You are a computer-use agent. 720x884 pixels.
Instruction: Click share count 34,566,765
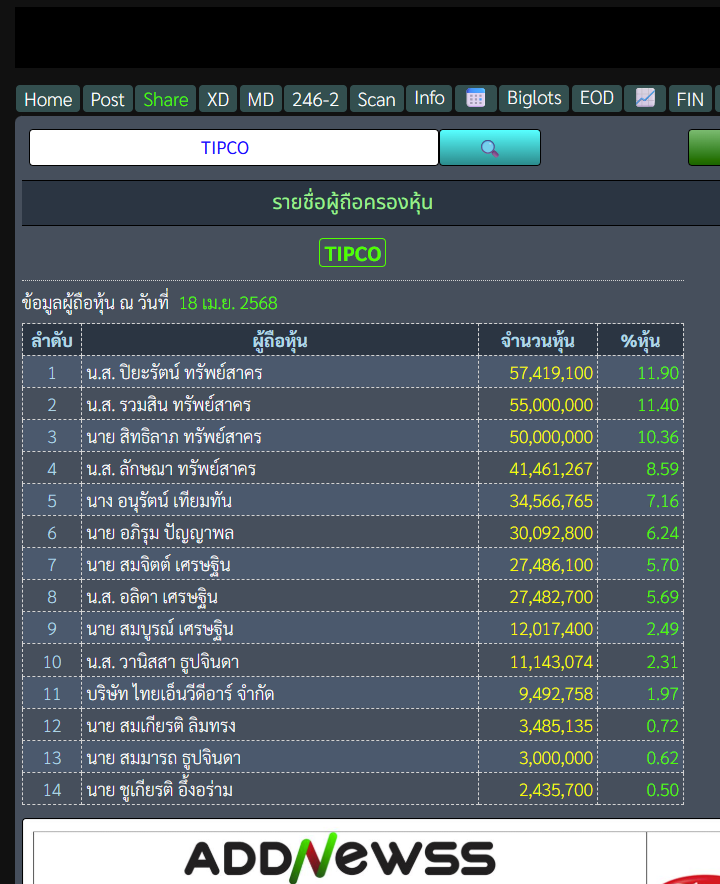pyautogui.click(x=551, y=501)
